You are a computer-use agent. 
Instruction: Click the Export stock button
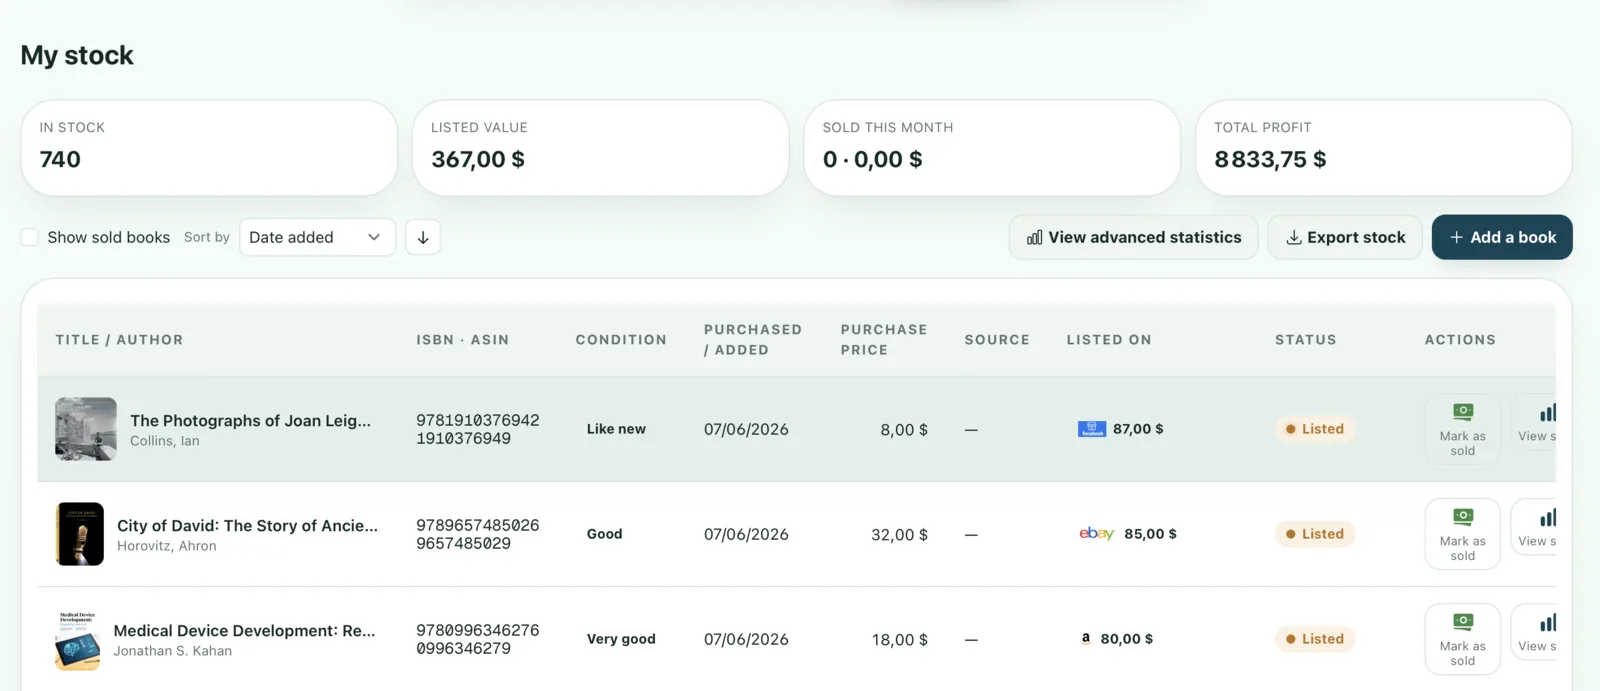click(1345, 237)
